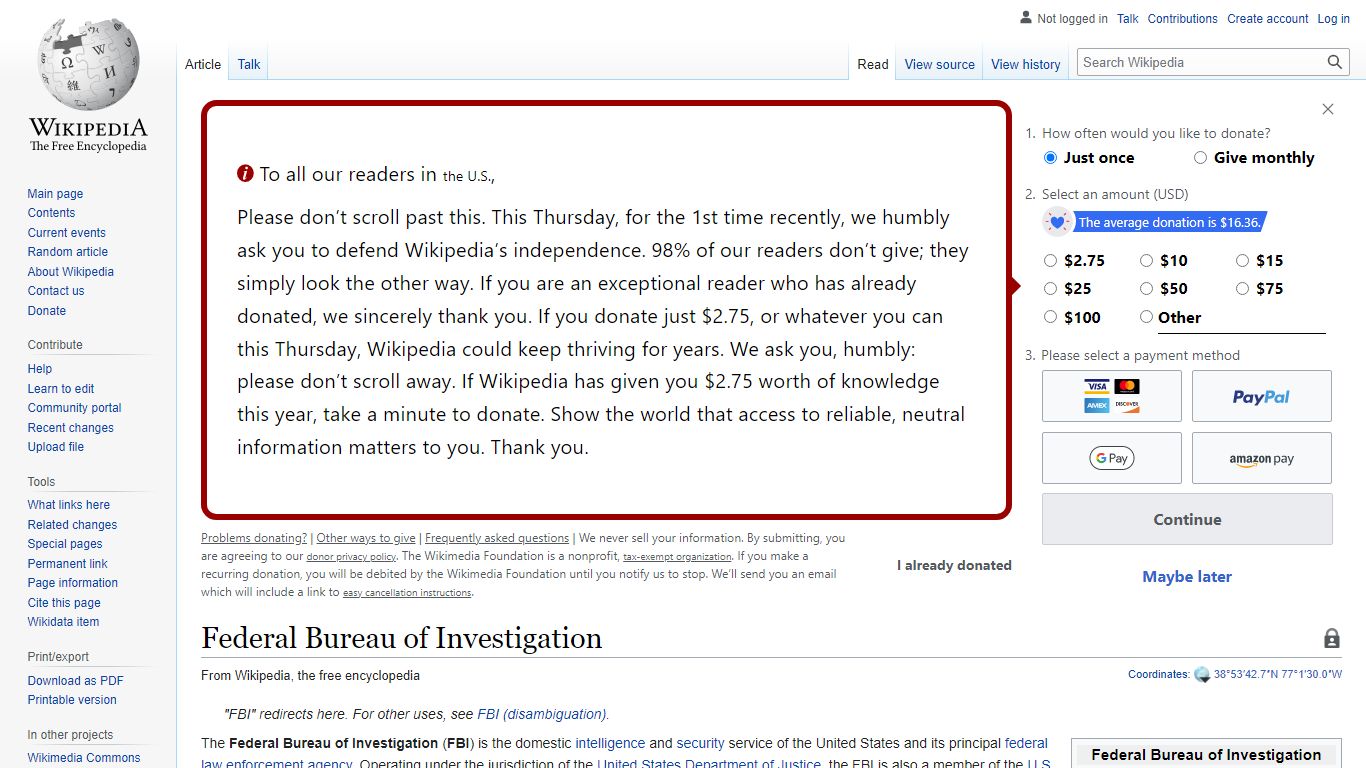The width and height of the screenshot is (1366, 768).
Task: Open Cite this page link
Action: click(x=64, y=603)
